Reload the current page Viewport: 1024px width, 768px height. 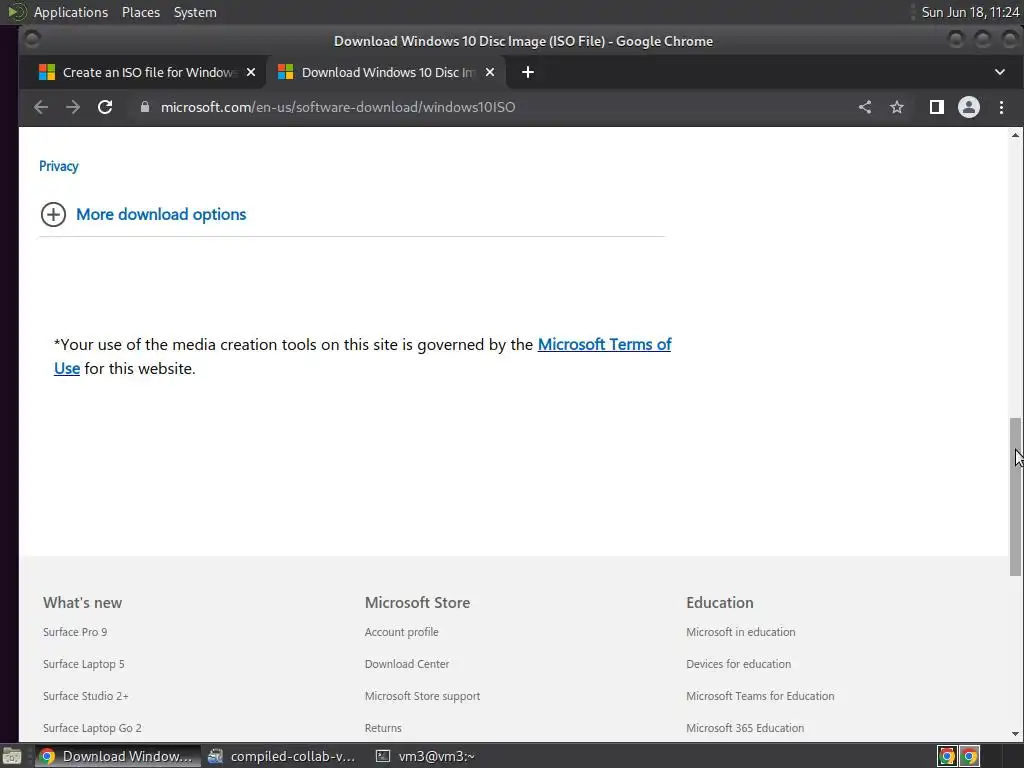[105, 107]
